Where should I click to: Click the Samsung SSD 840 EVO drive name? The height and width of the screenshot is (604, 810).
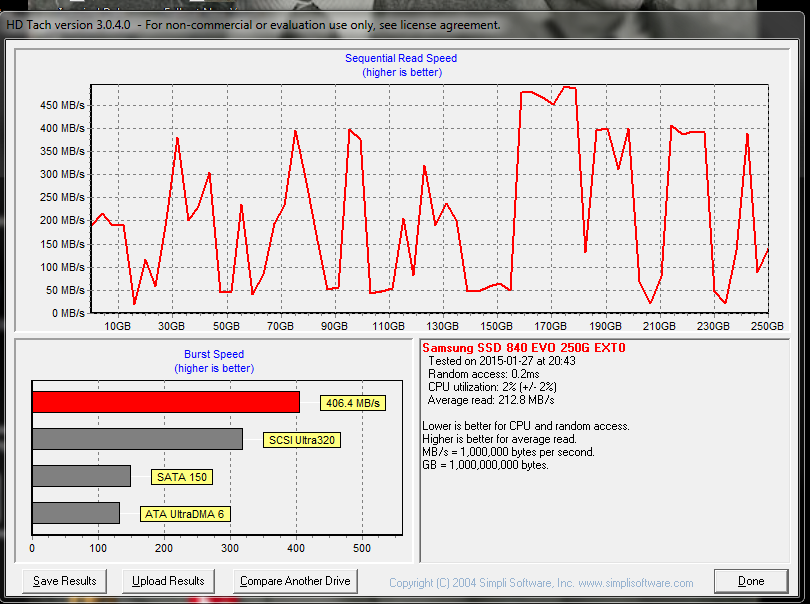(x=524, y=348)
